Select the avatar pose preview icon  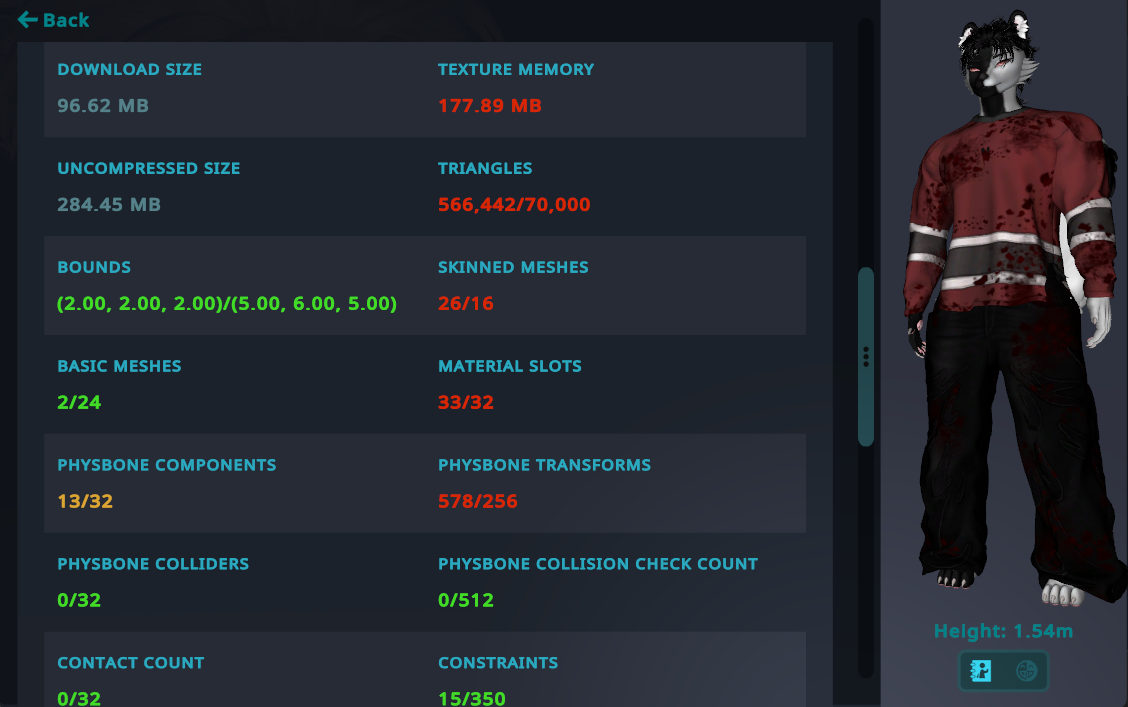[x=981, y=670]
